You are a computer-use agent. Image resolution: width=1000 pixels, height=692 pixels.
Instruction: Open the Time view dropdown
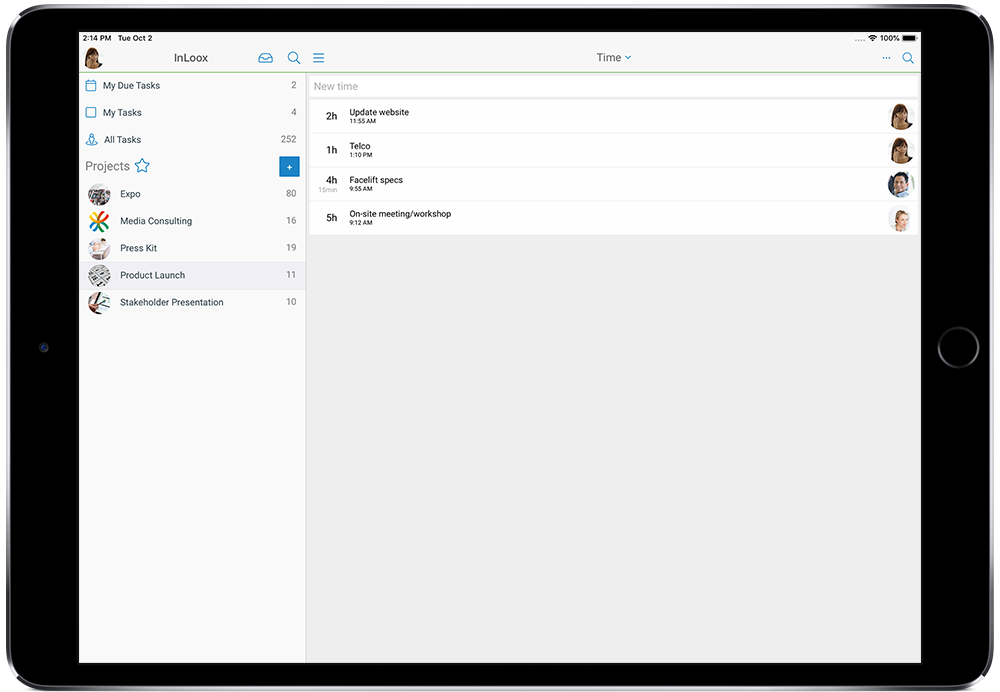point(614,57)
